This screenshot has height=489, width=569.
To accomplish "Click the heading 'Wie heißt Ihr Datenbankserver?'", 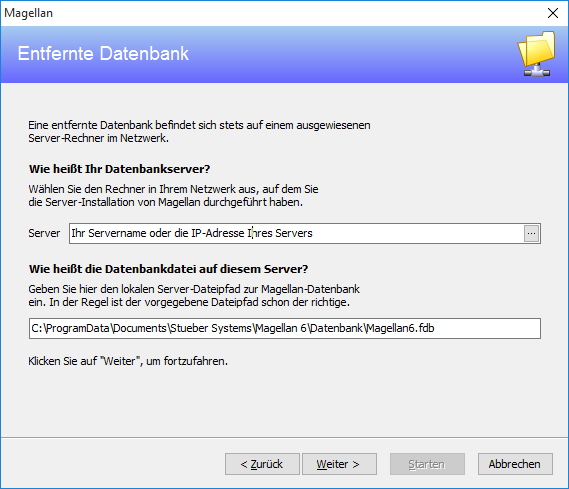I will click(119, 169).
